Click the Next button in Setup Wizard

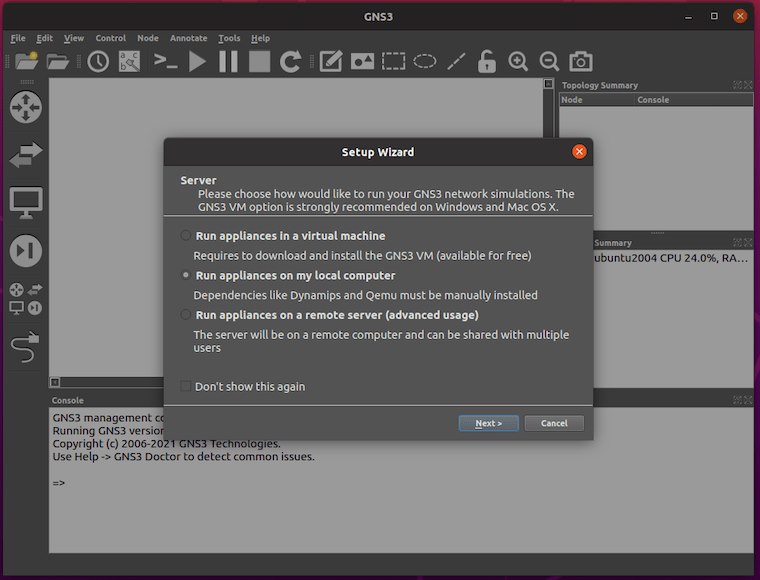click(x=489, y=423)
